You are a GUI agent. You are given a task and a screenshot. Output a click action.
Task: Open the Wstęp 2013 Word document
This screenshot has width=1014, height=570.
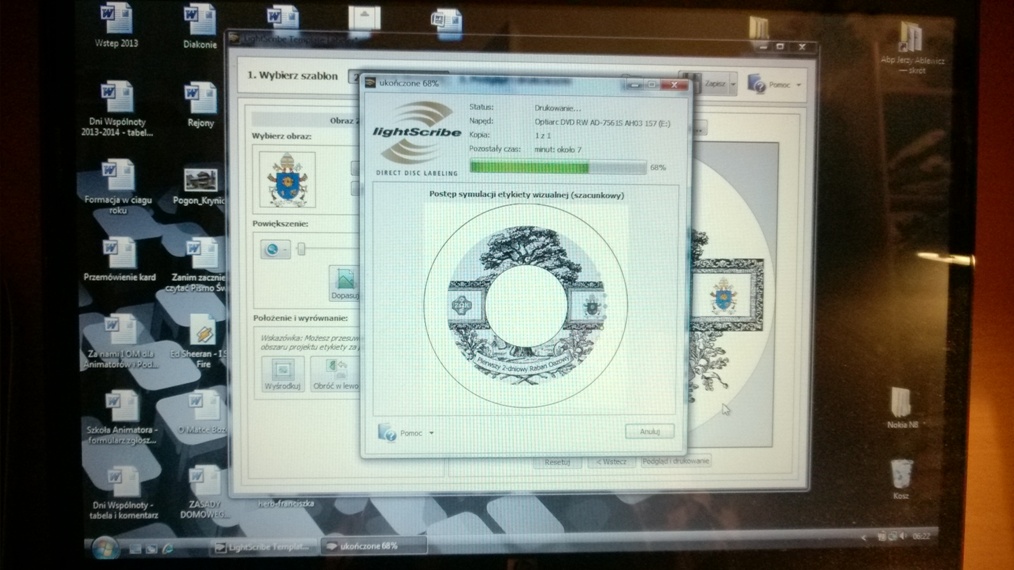[x=116, y=23]
